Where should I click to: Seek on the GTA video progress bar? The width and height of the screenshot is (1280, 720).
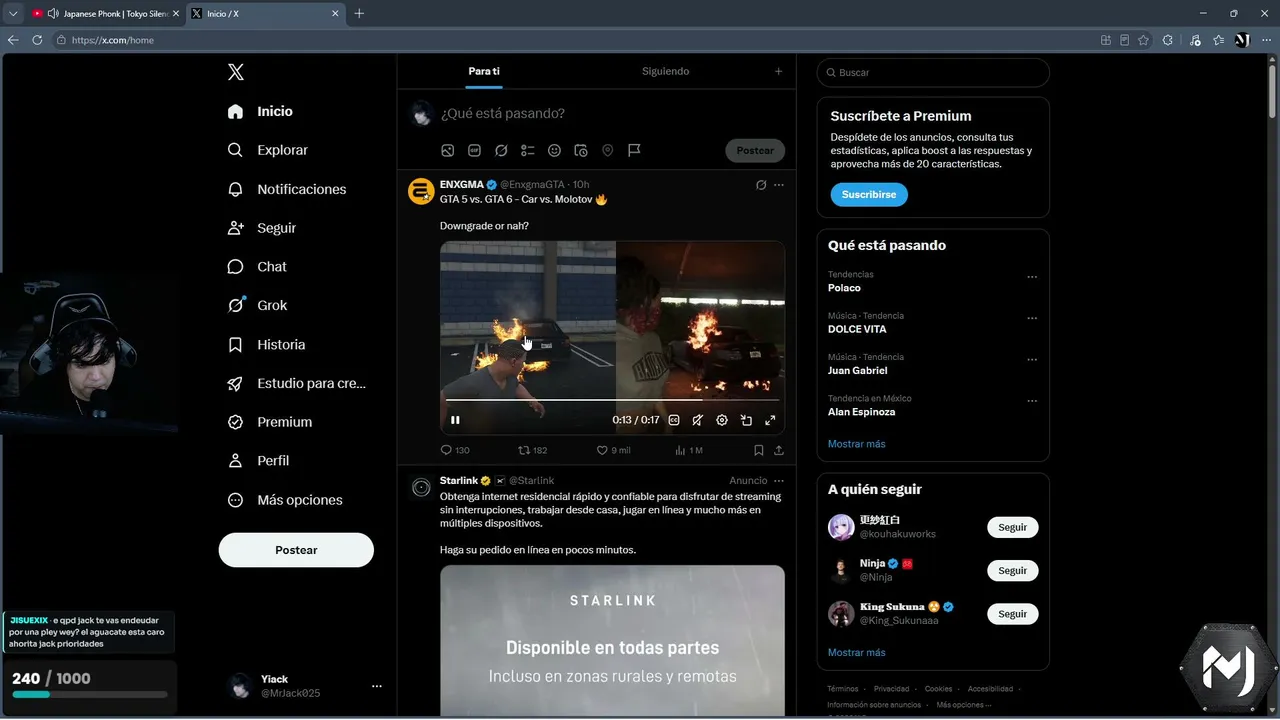point(613,400)
